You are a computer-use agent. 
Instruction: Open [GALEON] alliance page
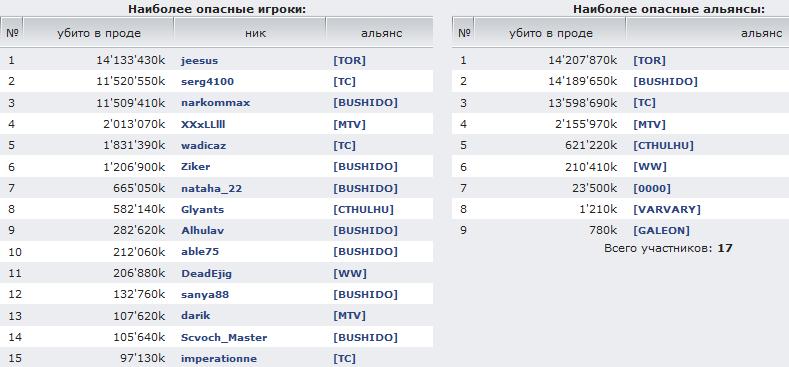pos(661,231)
